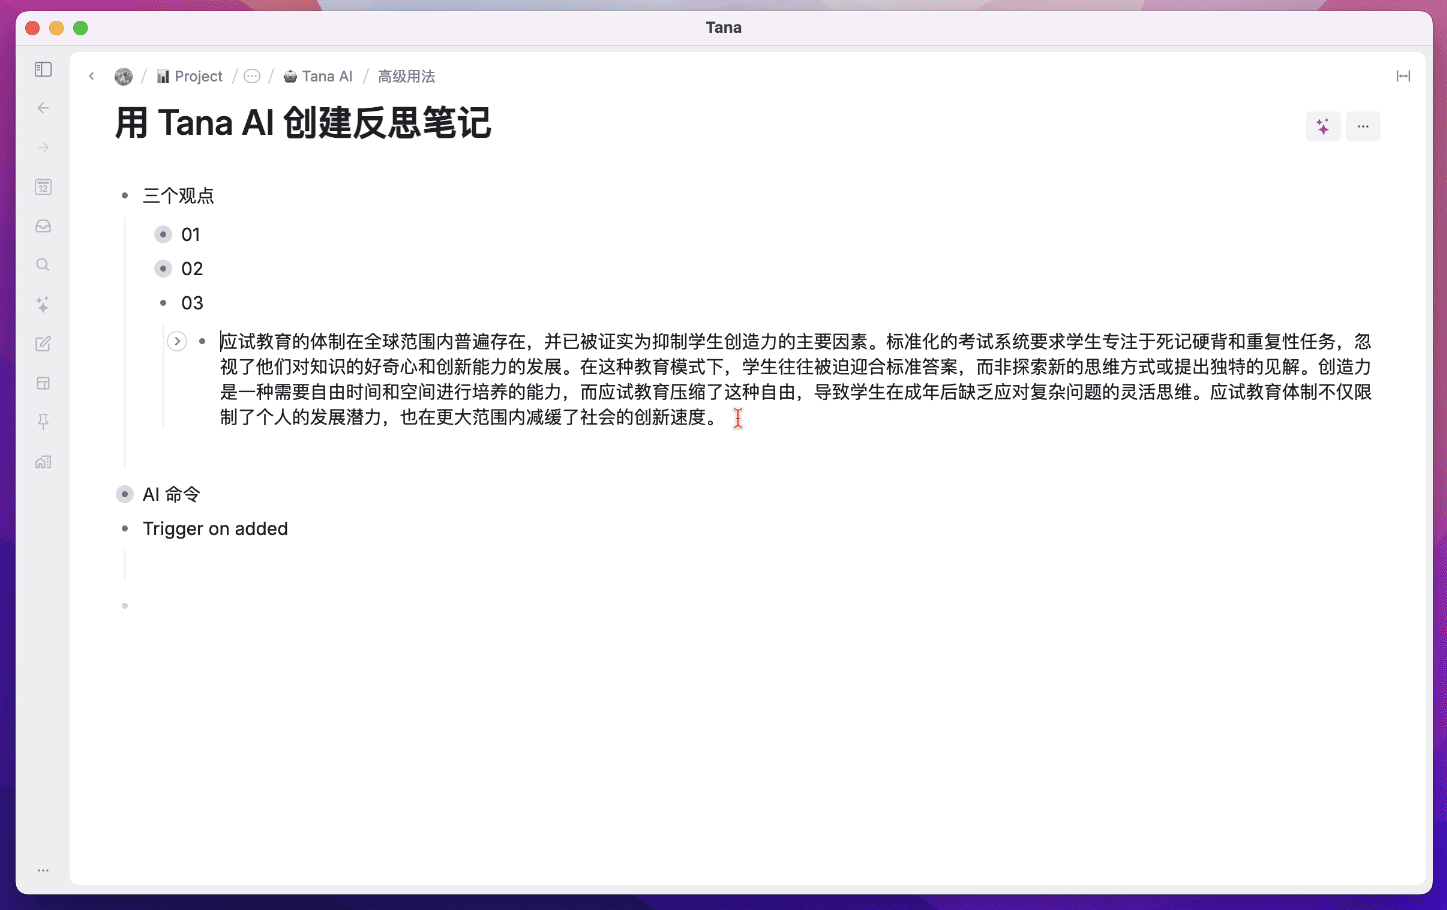Click the Trigger on added bullet
This screenshot has height=910, width=1447.
coord(125,529)
